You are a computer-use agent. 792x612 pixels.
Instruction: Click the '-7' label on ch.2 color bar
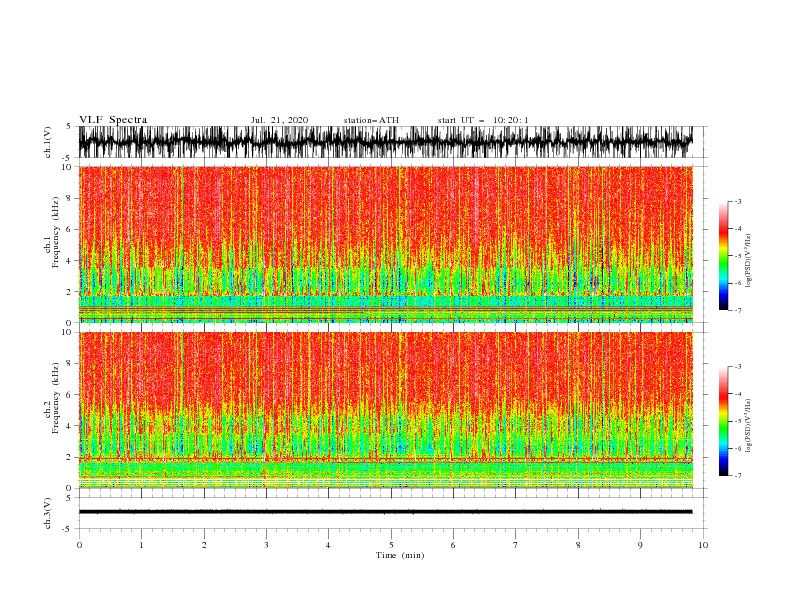(737, 476)
